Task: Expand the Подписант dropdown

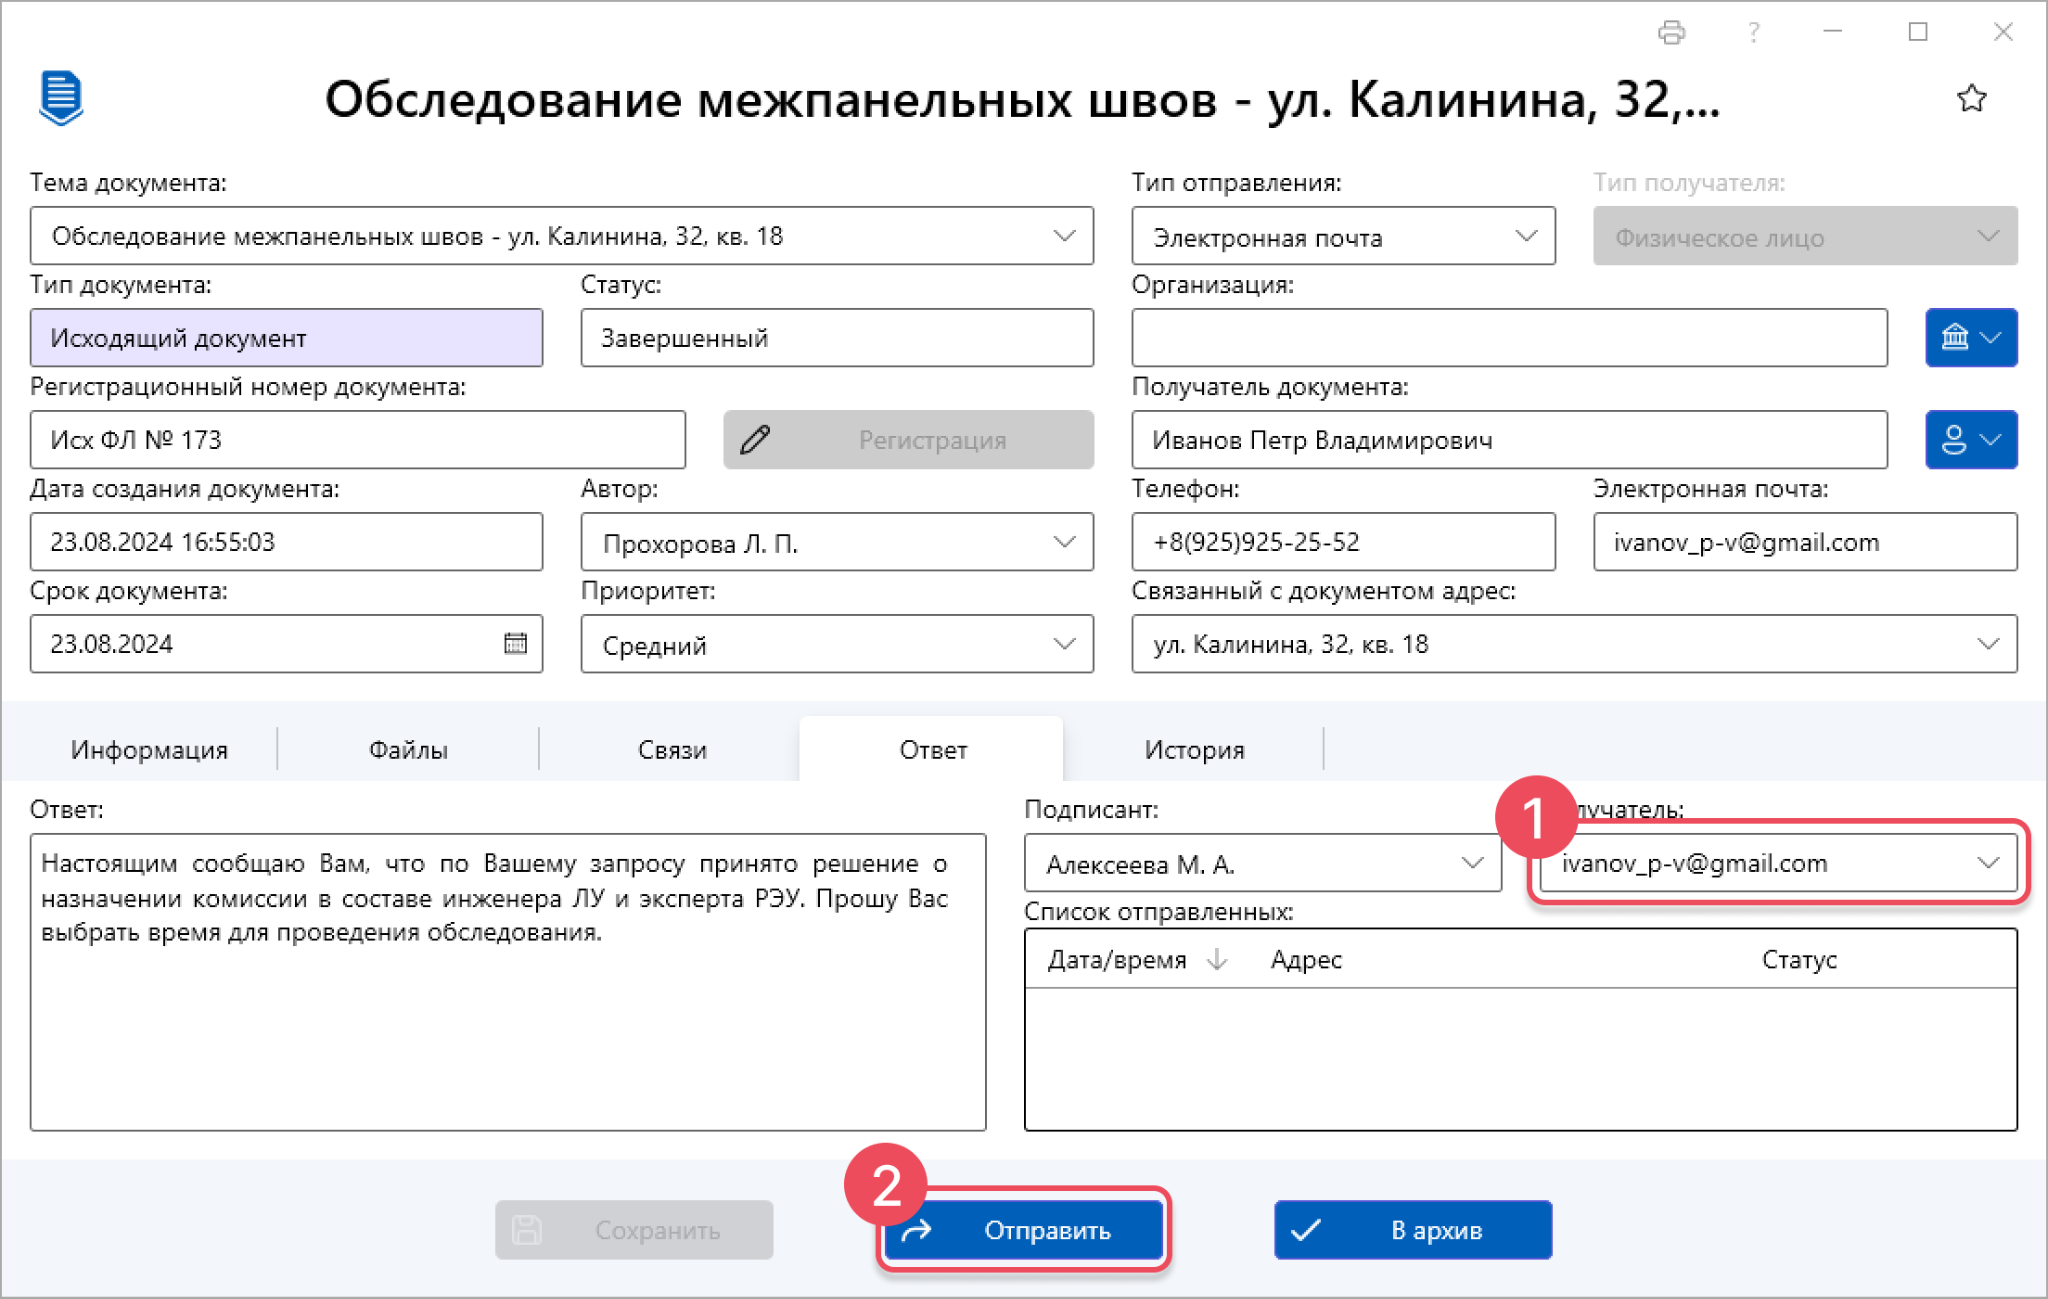Action: click(x=1472, y=862)
